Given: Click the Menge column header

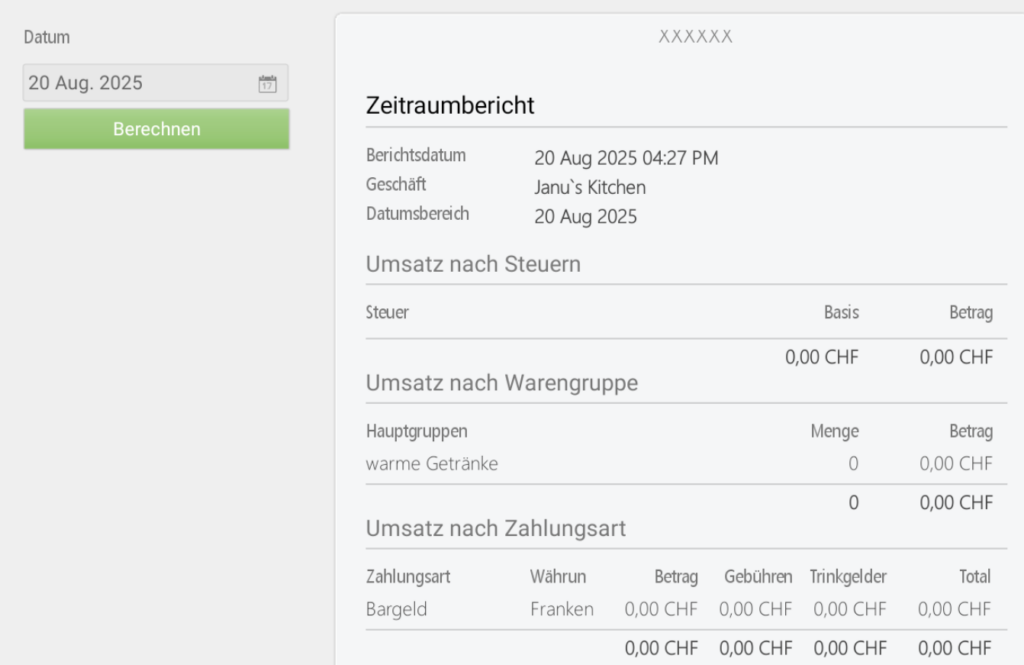Looking at the screenshot, I should click(x=835, y=431).
